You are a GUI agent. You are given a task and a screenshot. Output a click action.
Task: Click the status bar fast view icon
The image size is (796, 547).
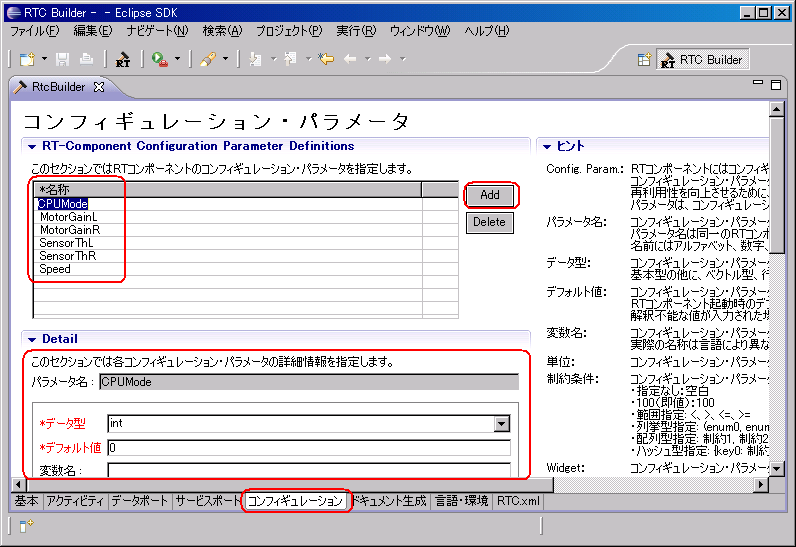(26, 526)
